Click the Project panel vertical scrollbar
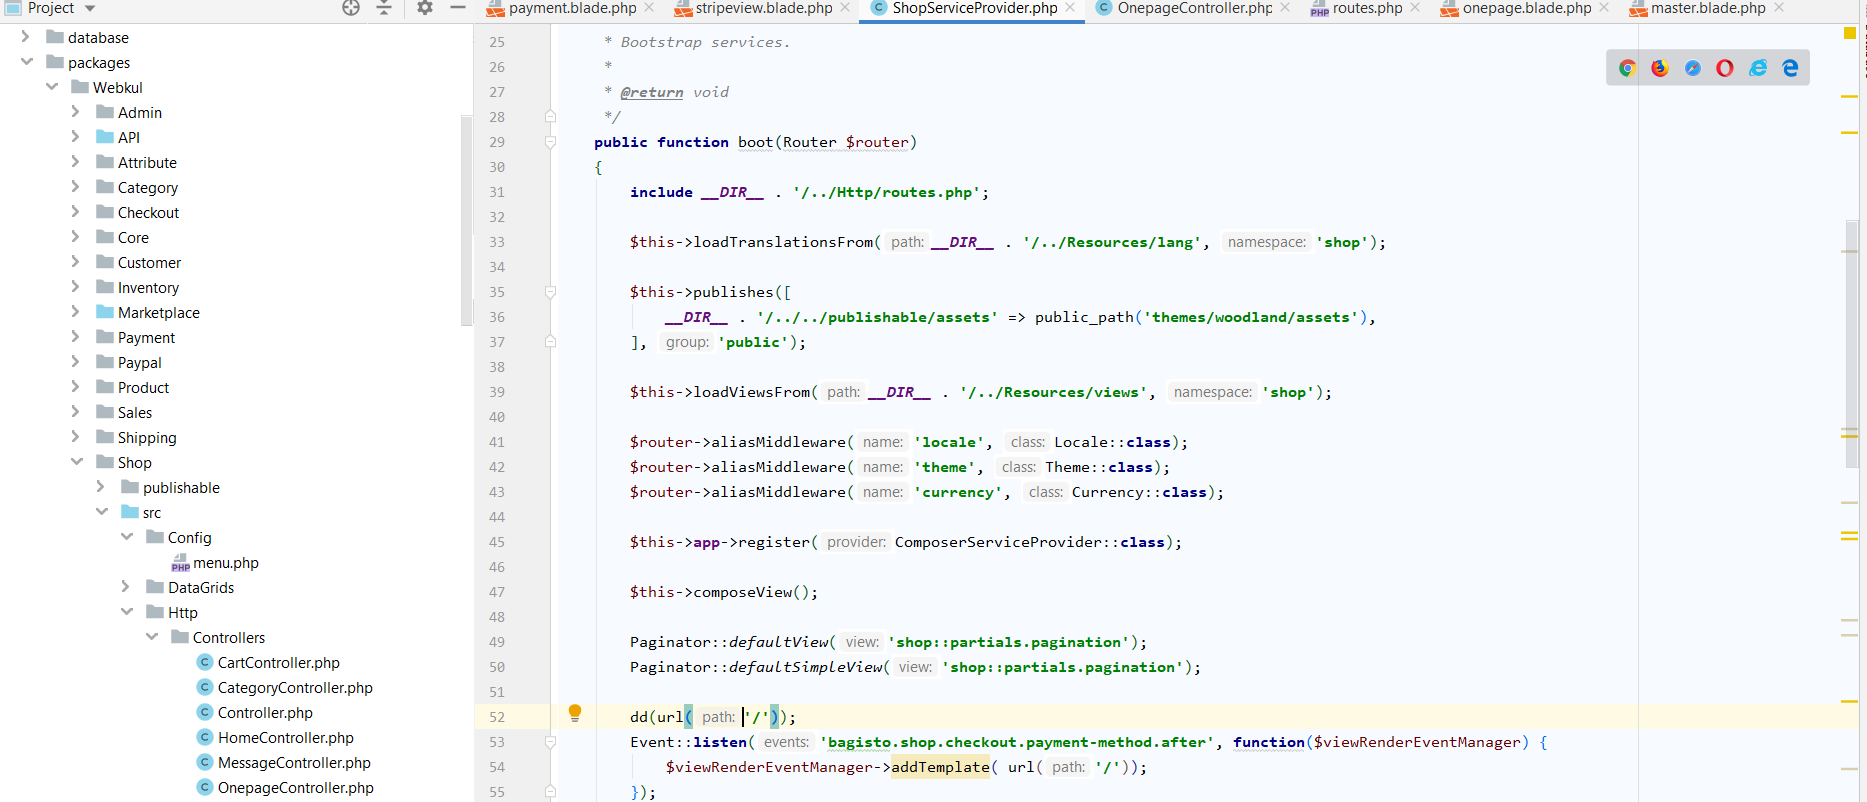Screen dimensions: 1867x802 (466, 220)
